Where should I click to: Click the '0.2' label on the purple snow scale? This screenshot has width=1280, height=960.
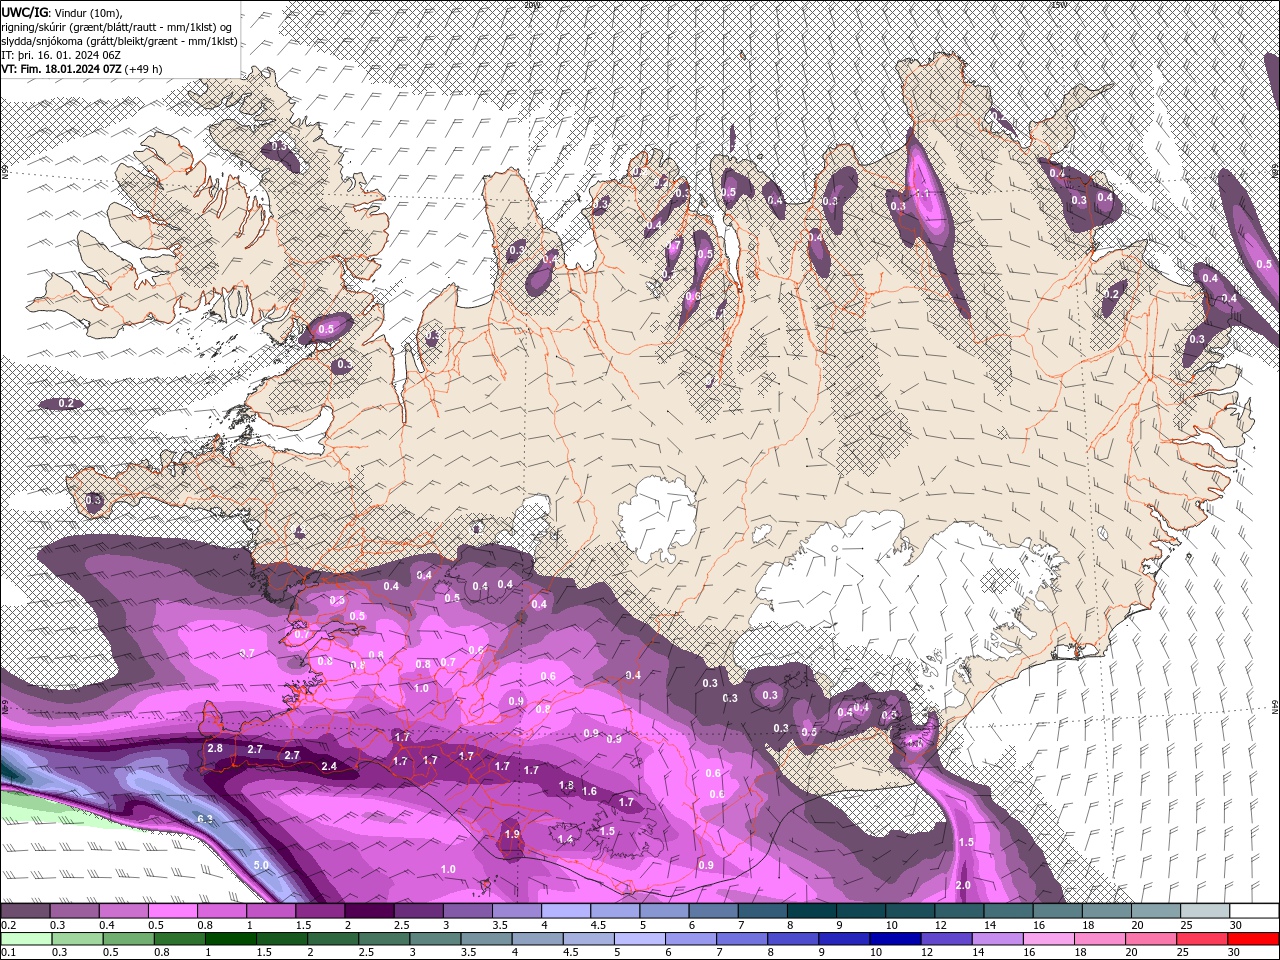pos(8,925)
